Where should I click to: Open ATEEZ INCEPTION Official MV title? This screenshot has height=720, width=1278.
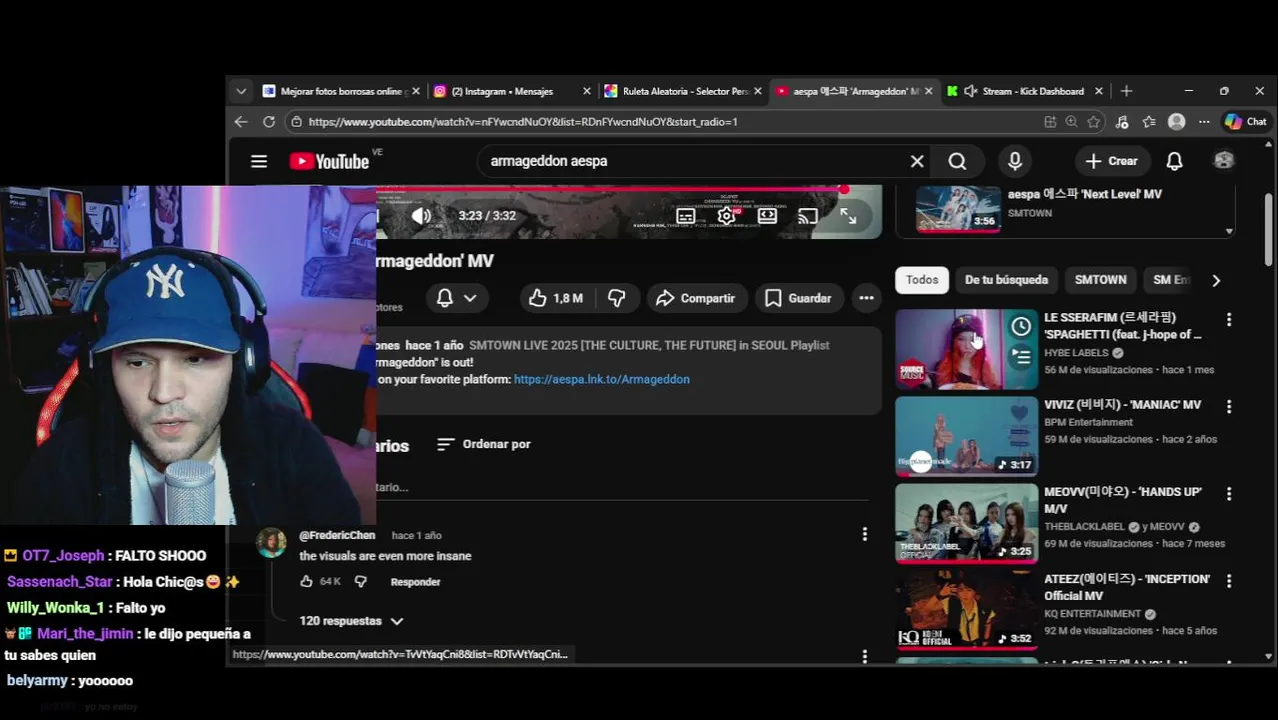(1127, 587)
